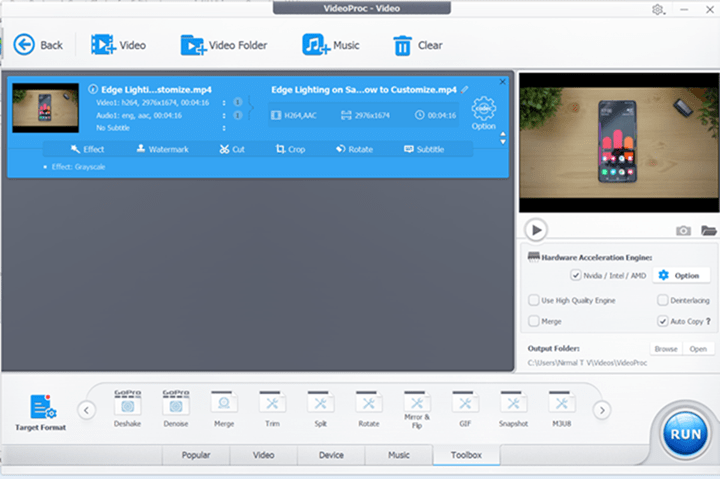
Task: Select the Deshake toolbox item
Action: click(x=128, y=409)
